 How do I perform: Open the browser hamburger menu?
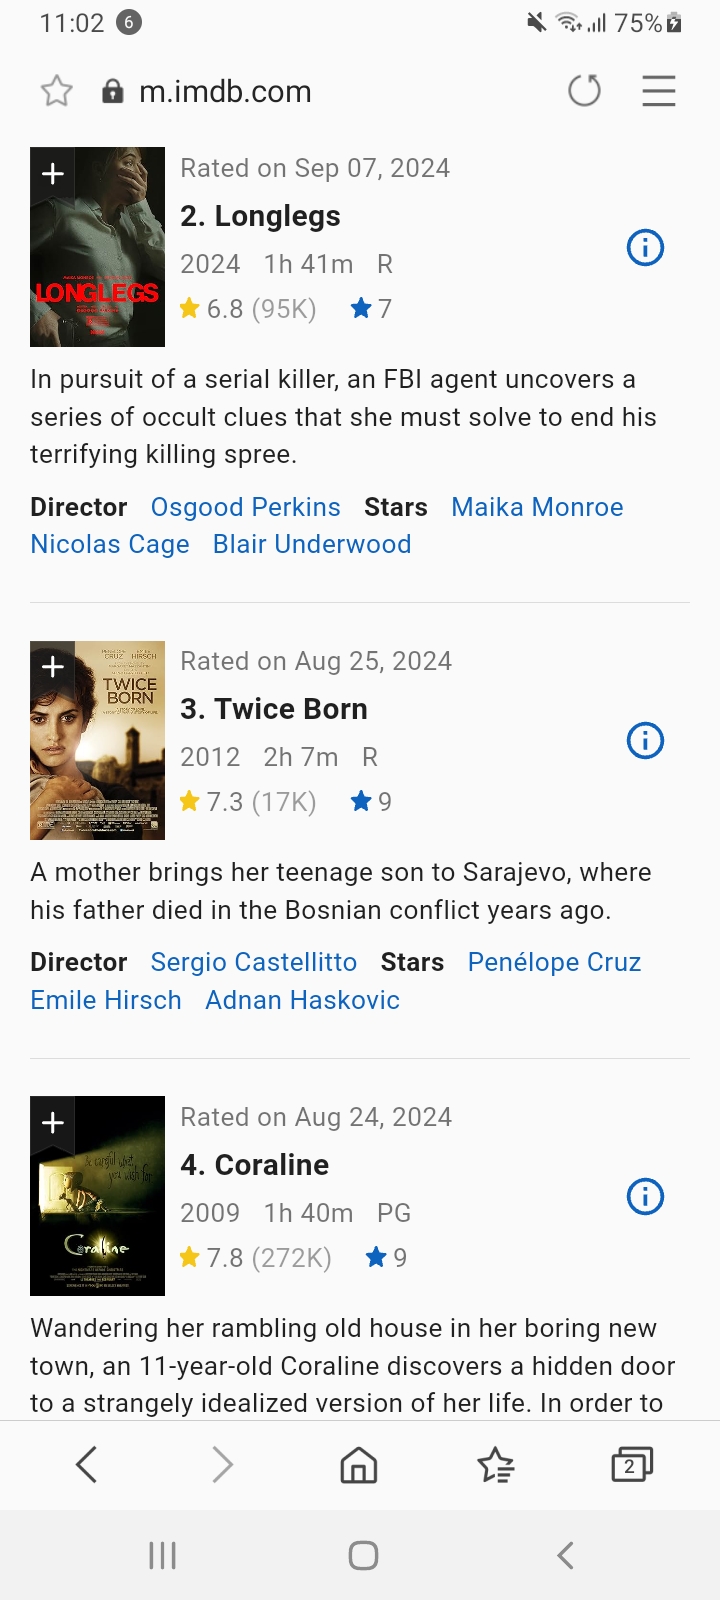point(658,91)
